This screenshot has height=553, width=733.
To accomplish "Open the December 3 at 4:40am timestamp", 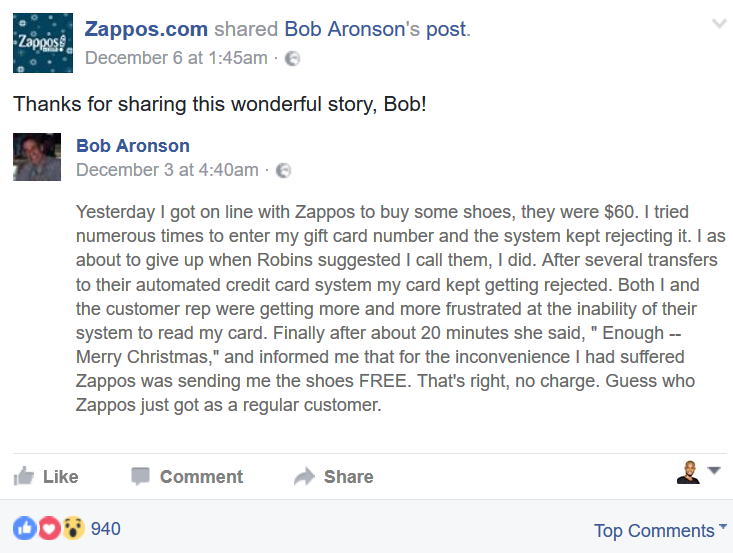I will [x=167, y=170].
